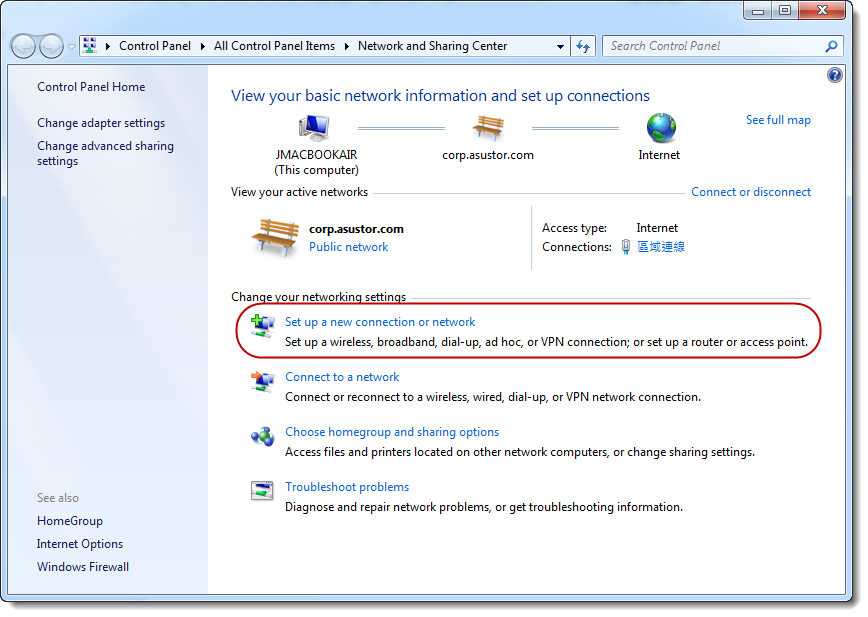The image size is (868, 617).
Task: Click the JMACBOOKAIR computer icon
Action: tap(315, 127)
